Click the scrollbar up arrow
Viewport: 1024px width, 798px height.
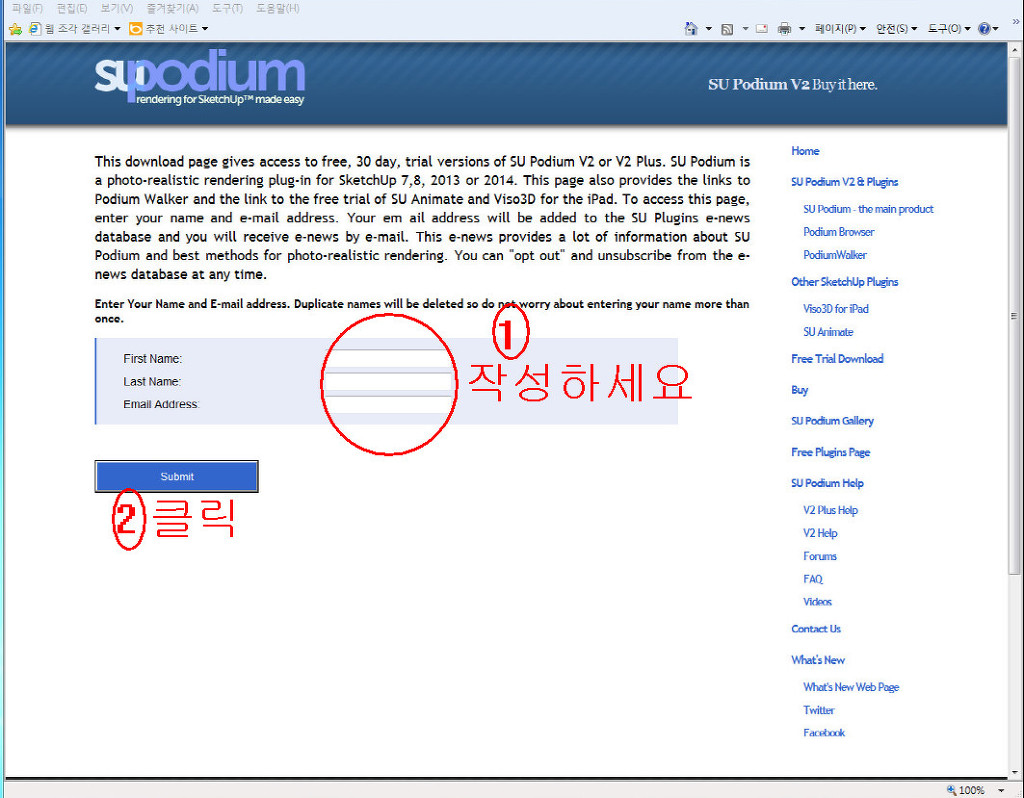[1014, 50]
